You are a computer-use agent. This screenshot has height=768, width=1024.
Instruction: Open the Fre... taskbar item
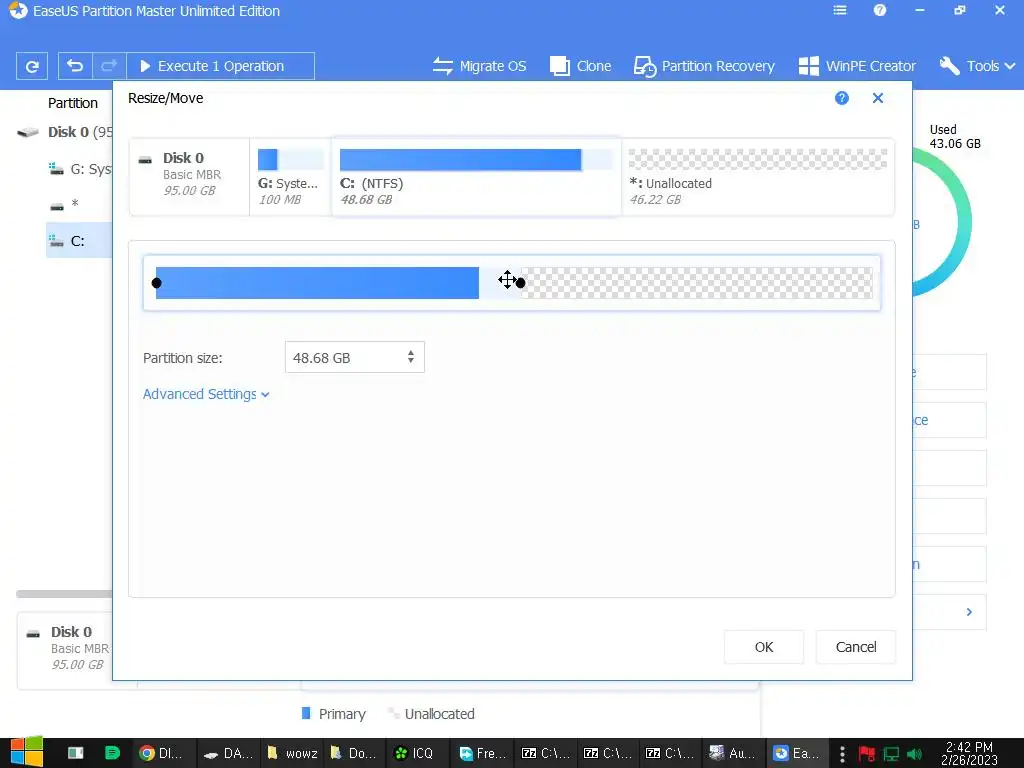pos(483,753)
